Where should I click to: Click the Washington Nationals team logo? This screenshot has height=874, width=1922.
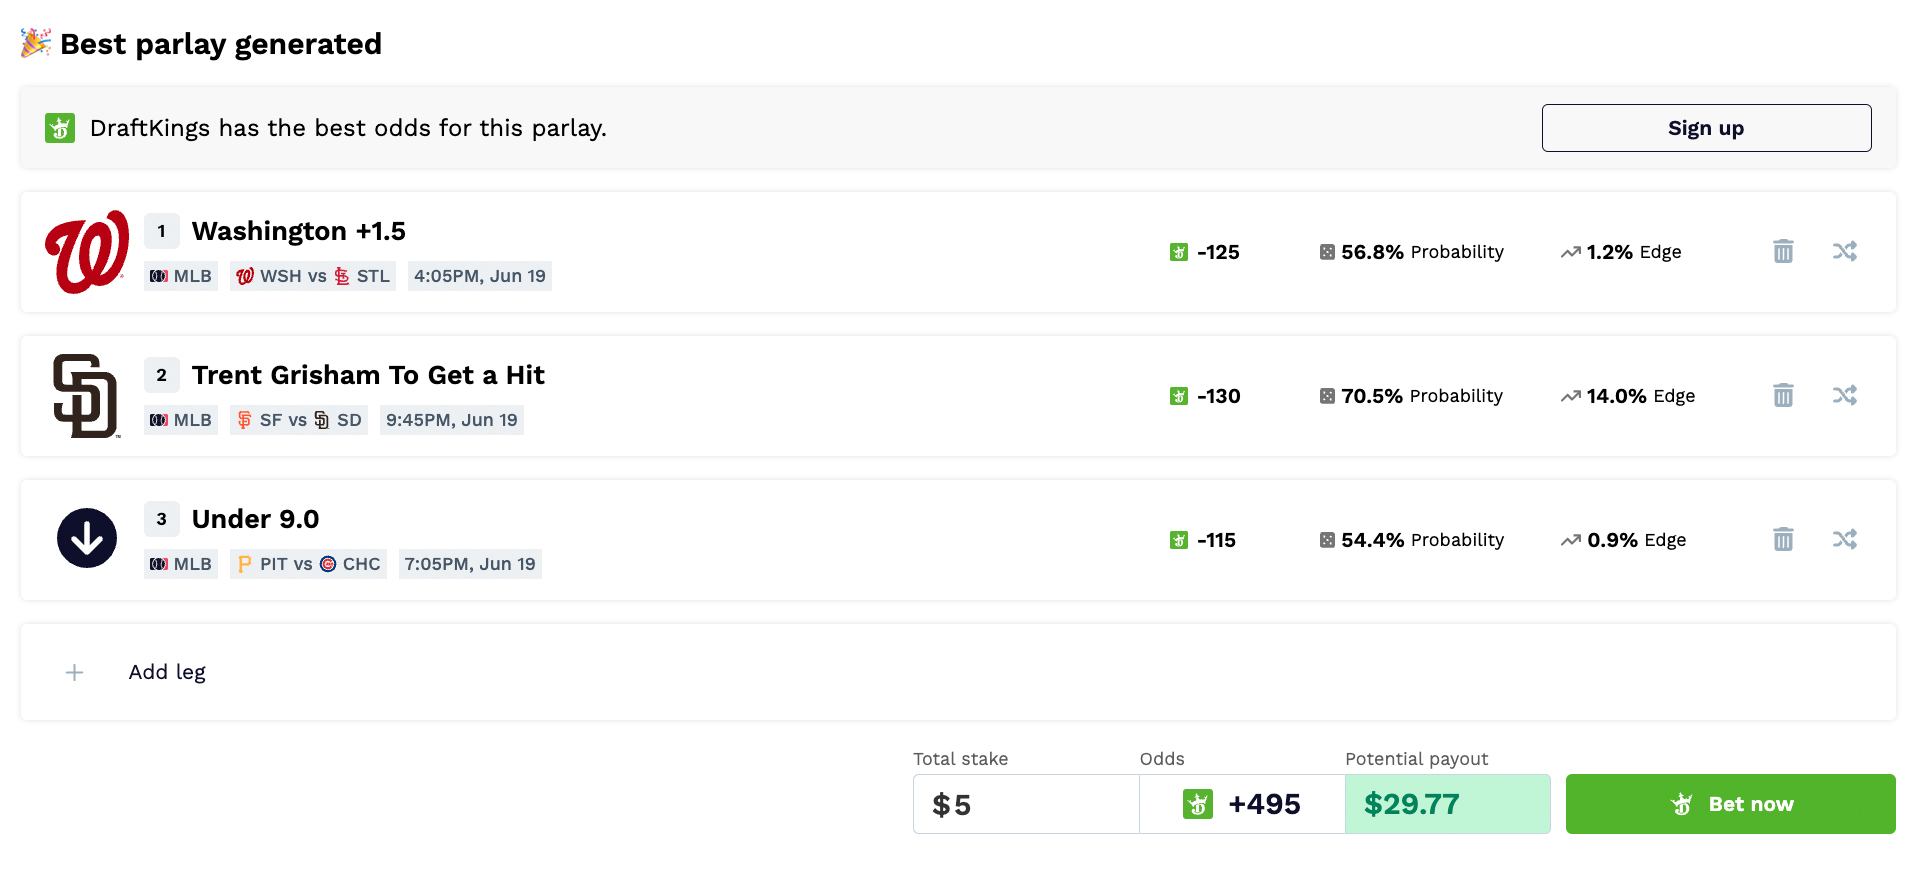pos(87,252)
